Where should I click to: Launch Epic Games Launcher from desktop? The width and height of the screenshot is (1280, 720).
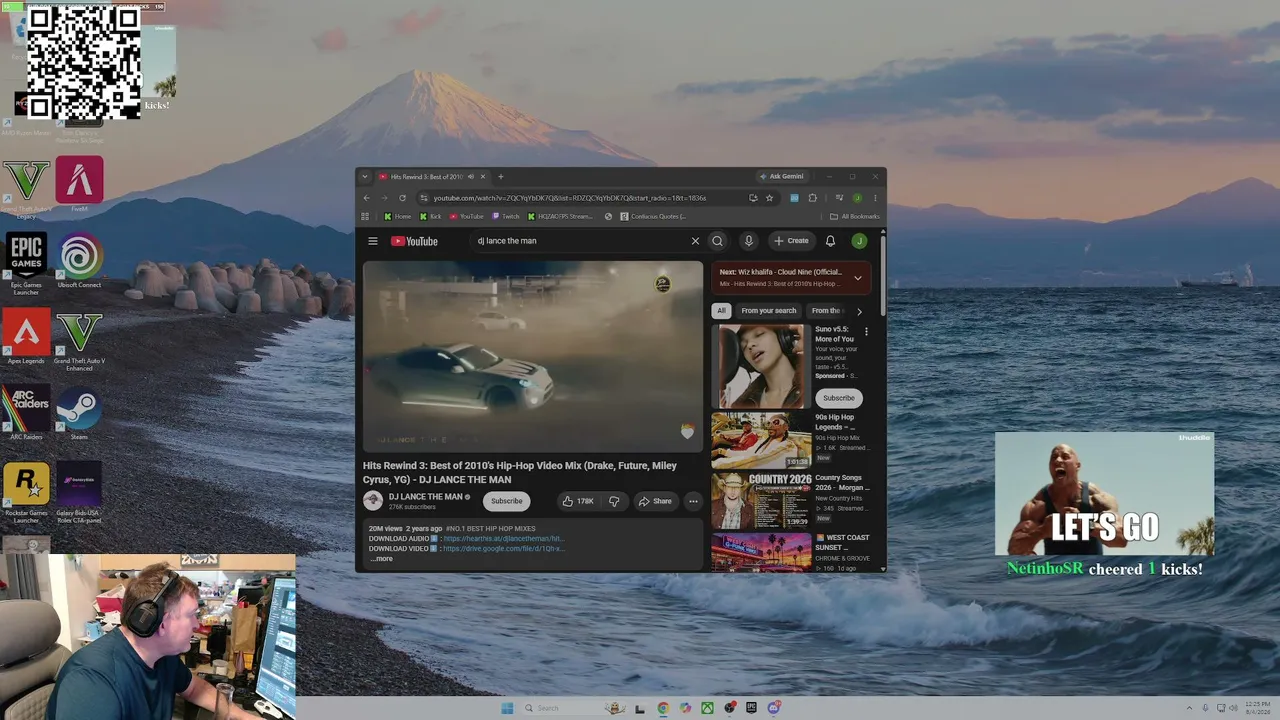pyautogui.click(x=26, y=264)
